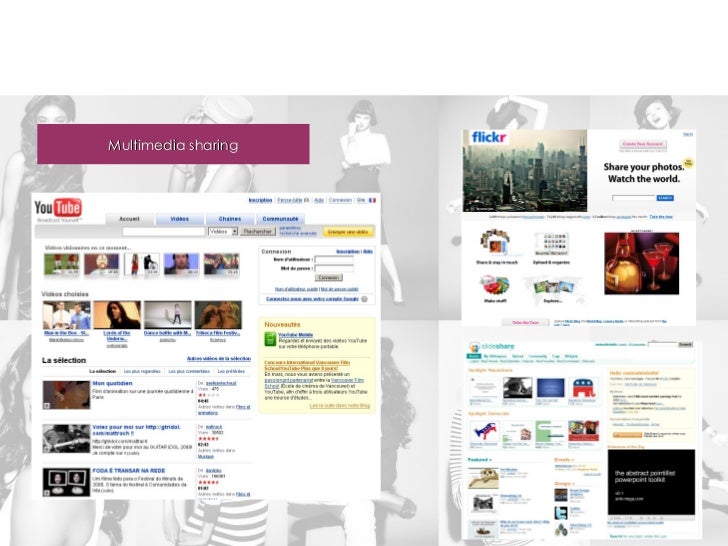Click SlideShare 'Search' button

click(x=685, y=344)
